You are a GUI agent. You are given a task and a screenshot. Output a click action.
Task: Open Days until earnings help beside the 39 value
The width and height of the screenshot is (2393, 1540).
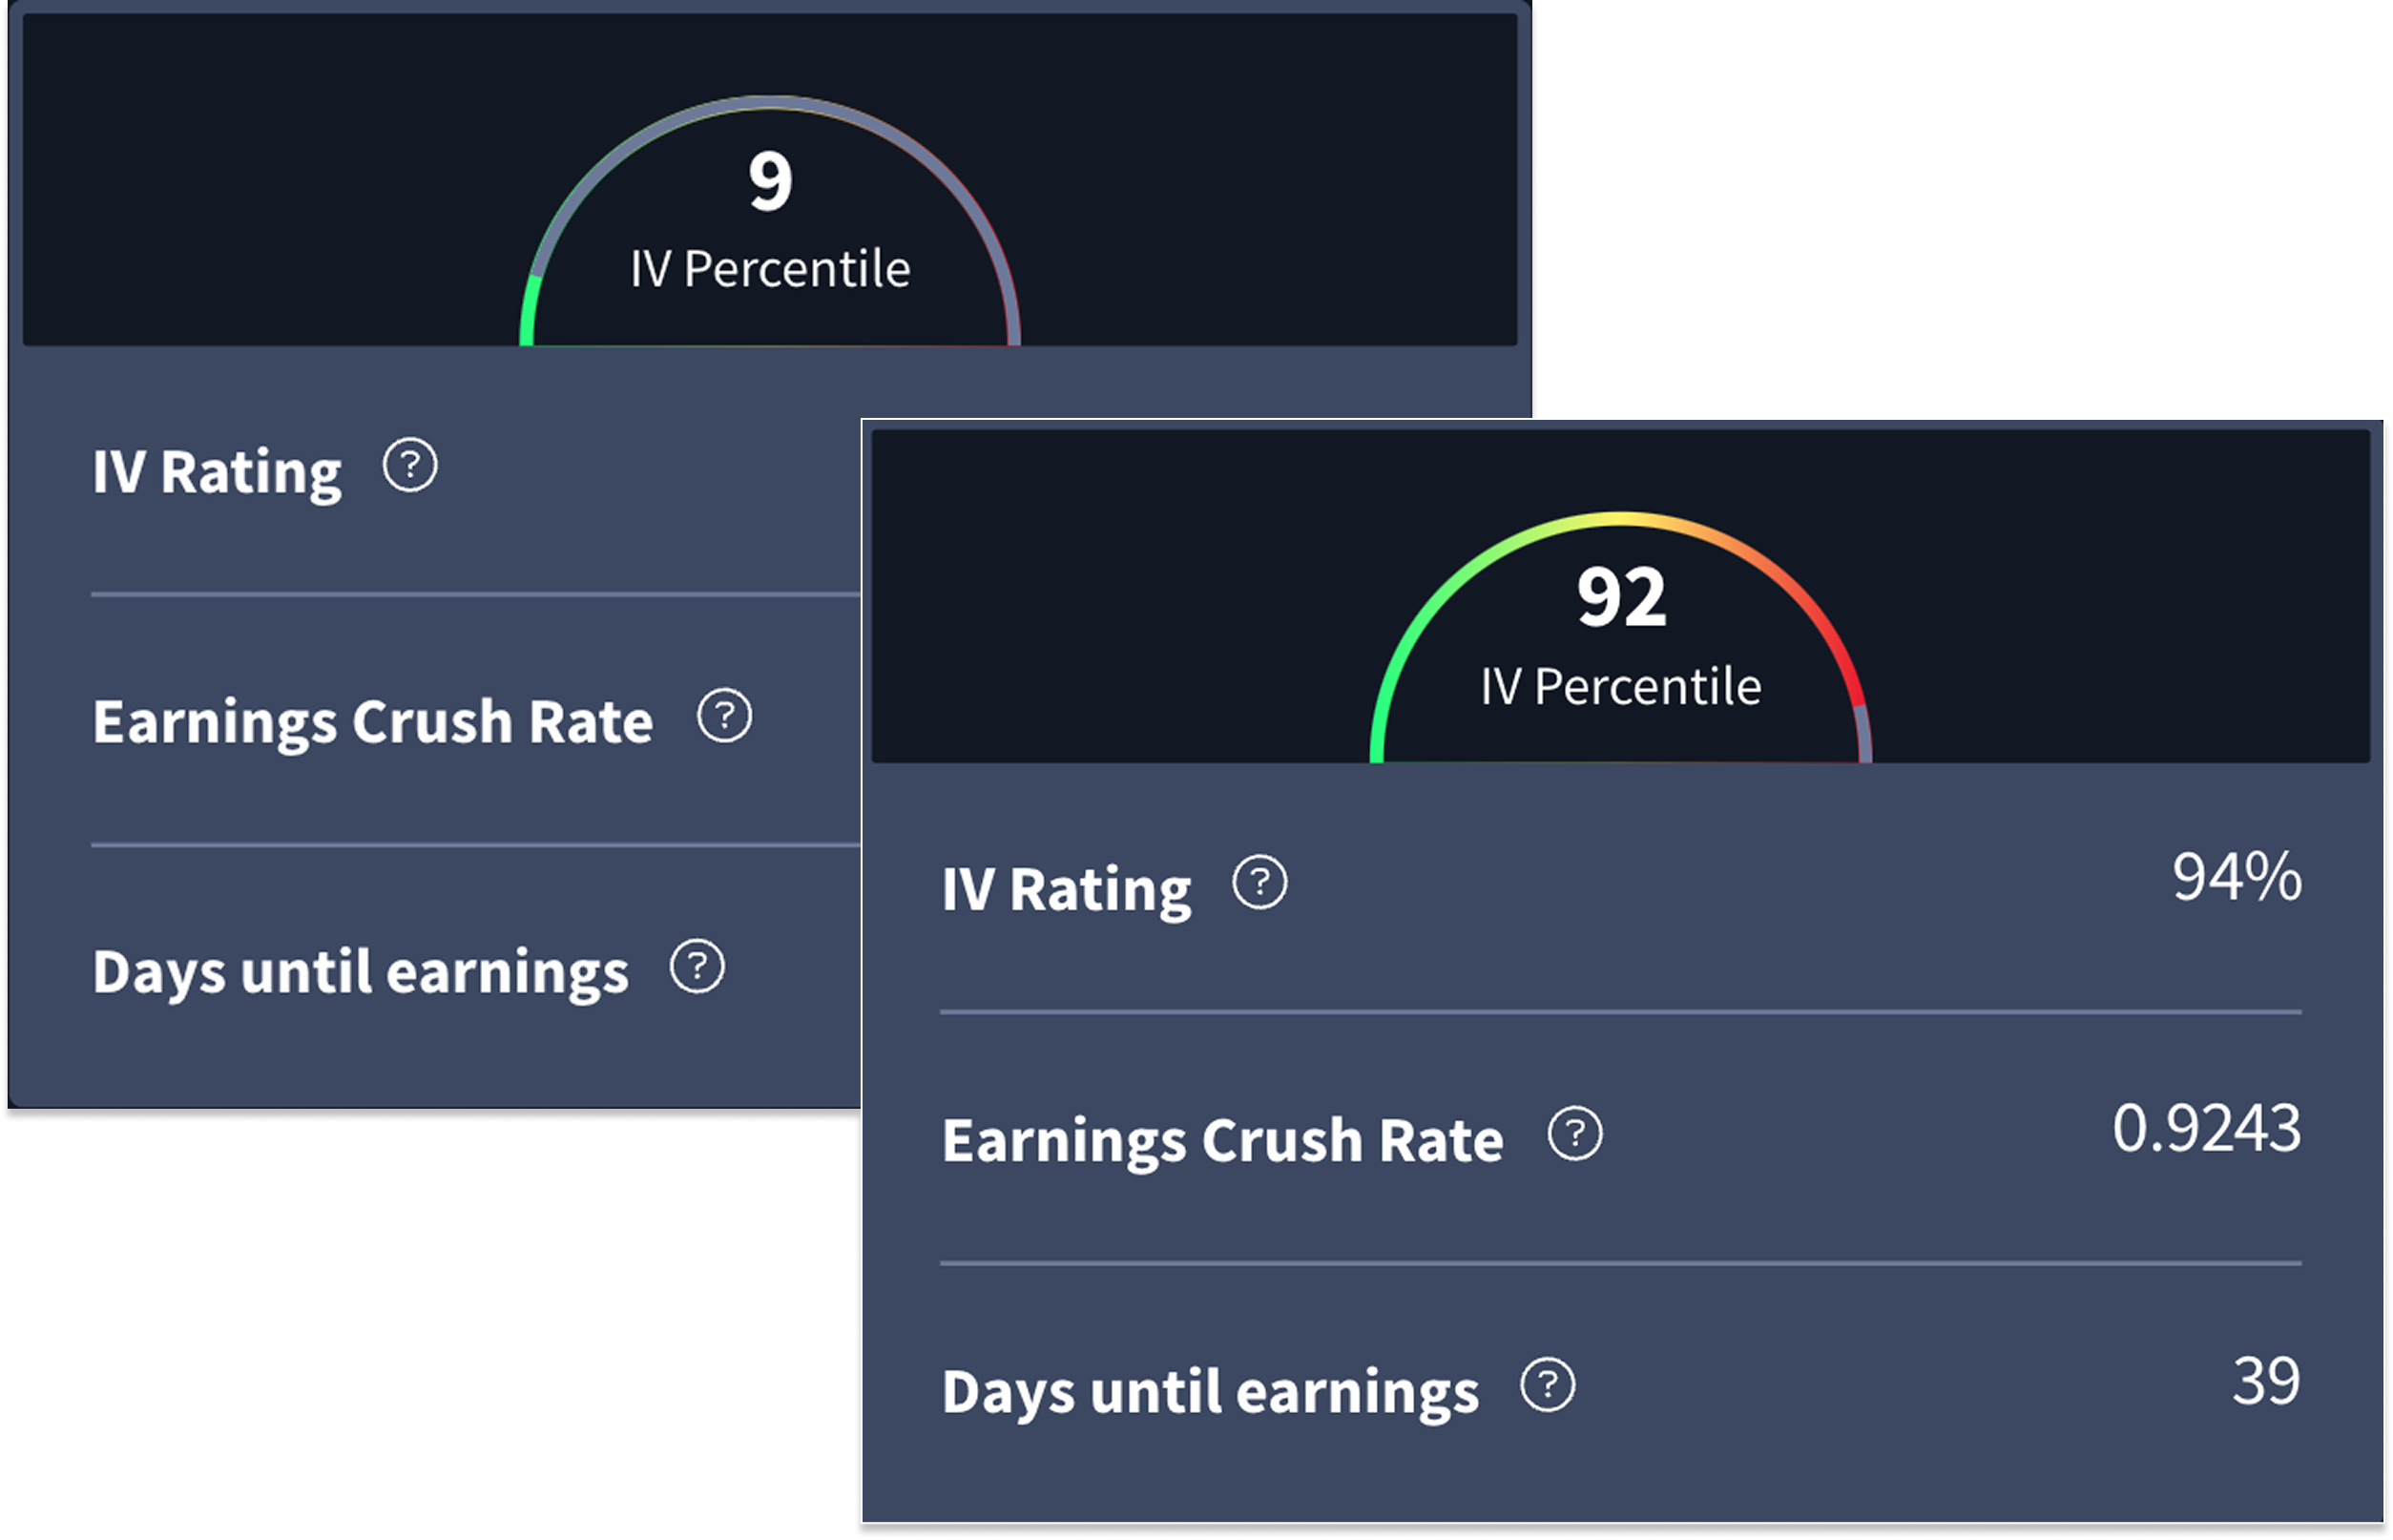tap(1547, 1385)
